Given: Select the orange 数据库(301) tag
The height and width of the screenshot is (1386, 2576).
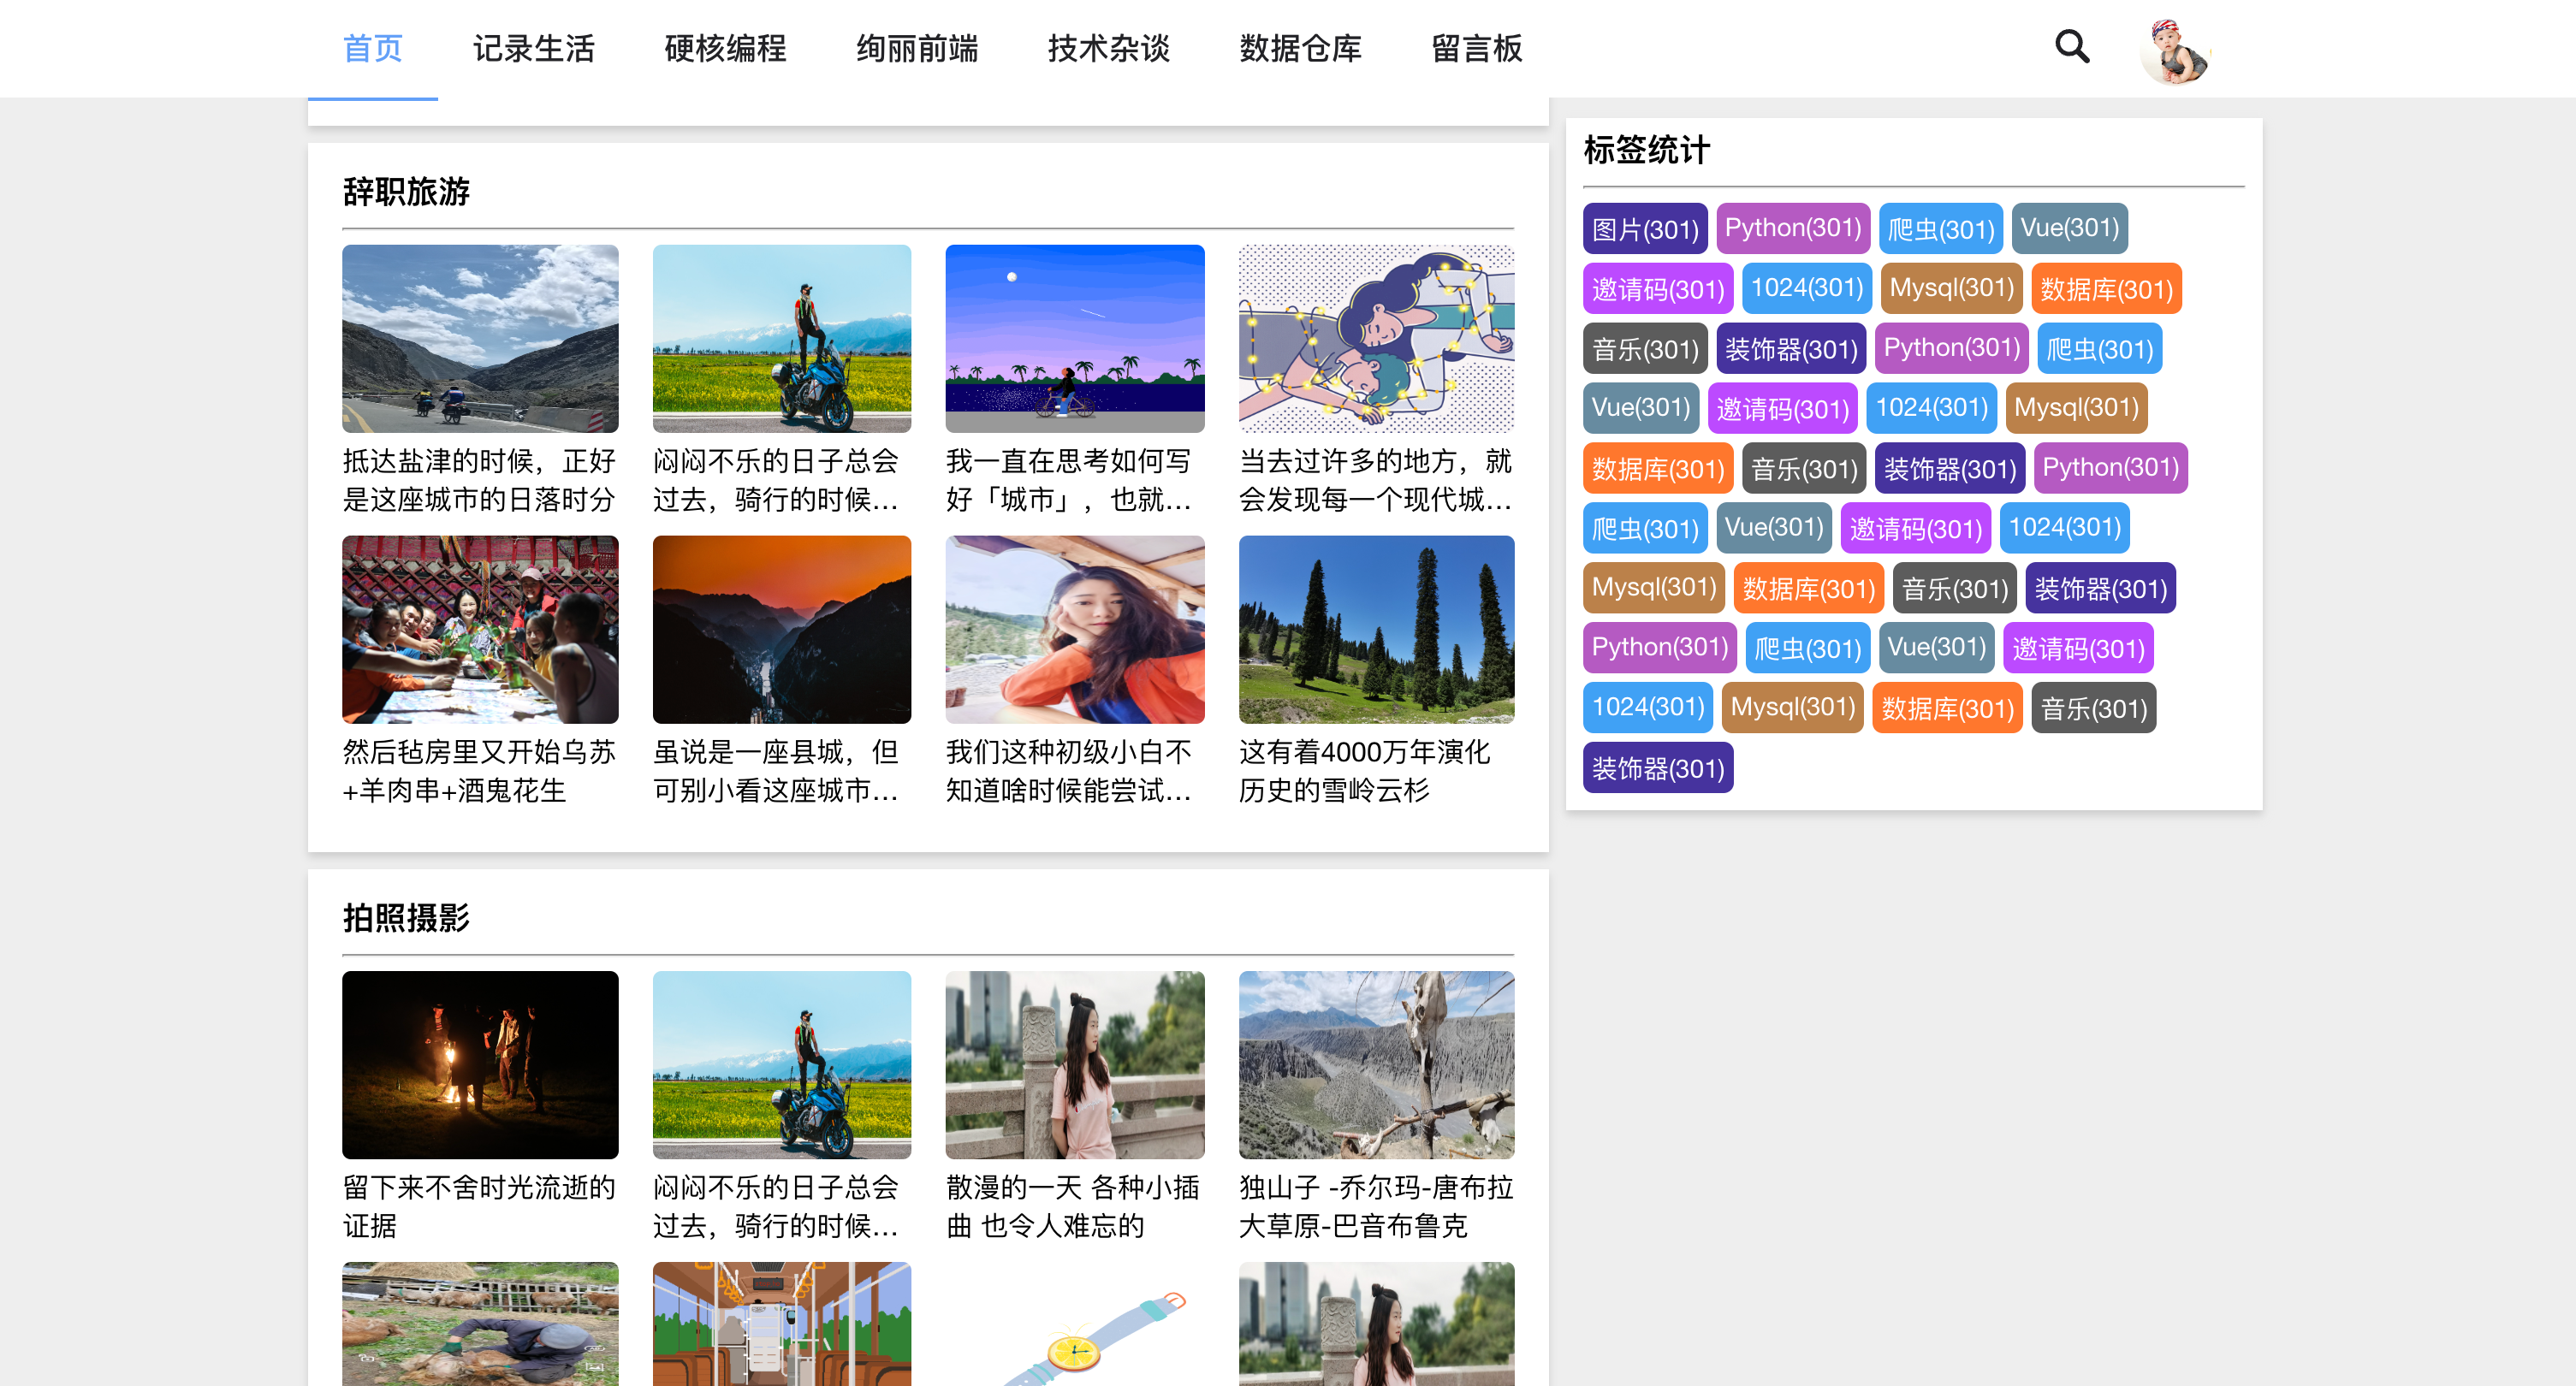Looking at the screenshot, I should tap(2106, 288).
